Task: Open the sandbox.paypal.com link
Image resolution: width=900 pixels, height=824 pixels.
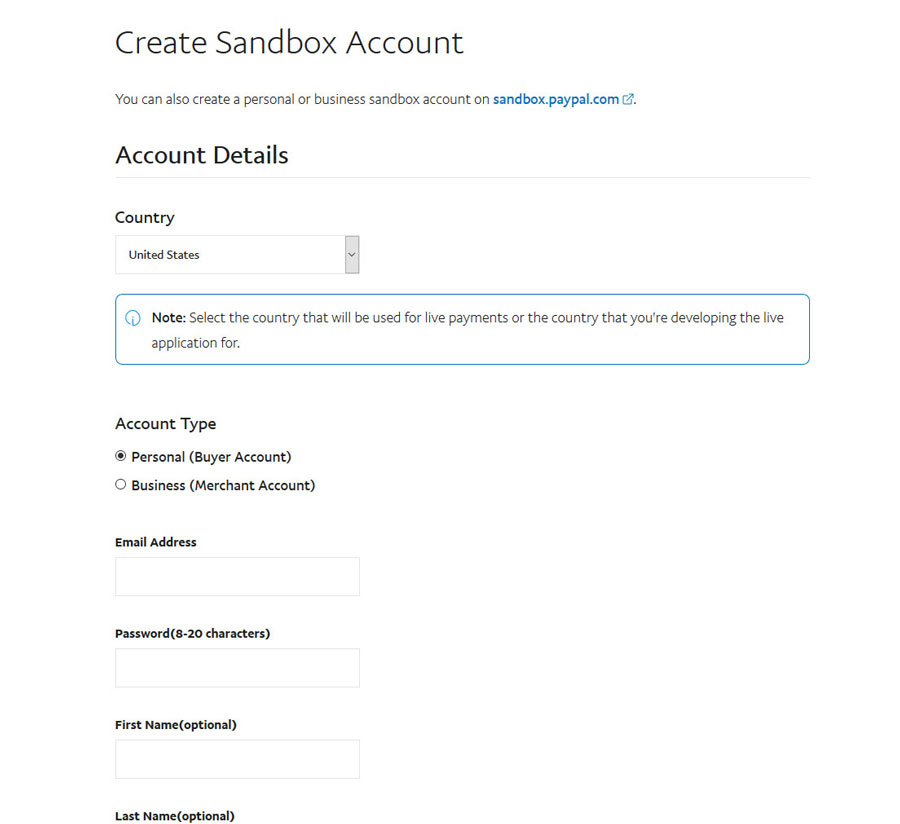Action: (x=555, y=99)
